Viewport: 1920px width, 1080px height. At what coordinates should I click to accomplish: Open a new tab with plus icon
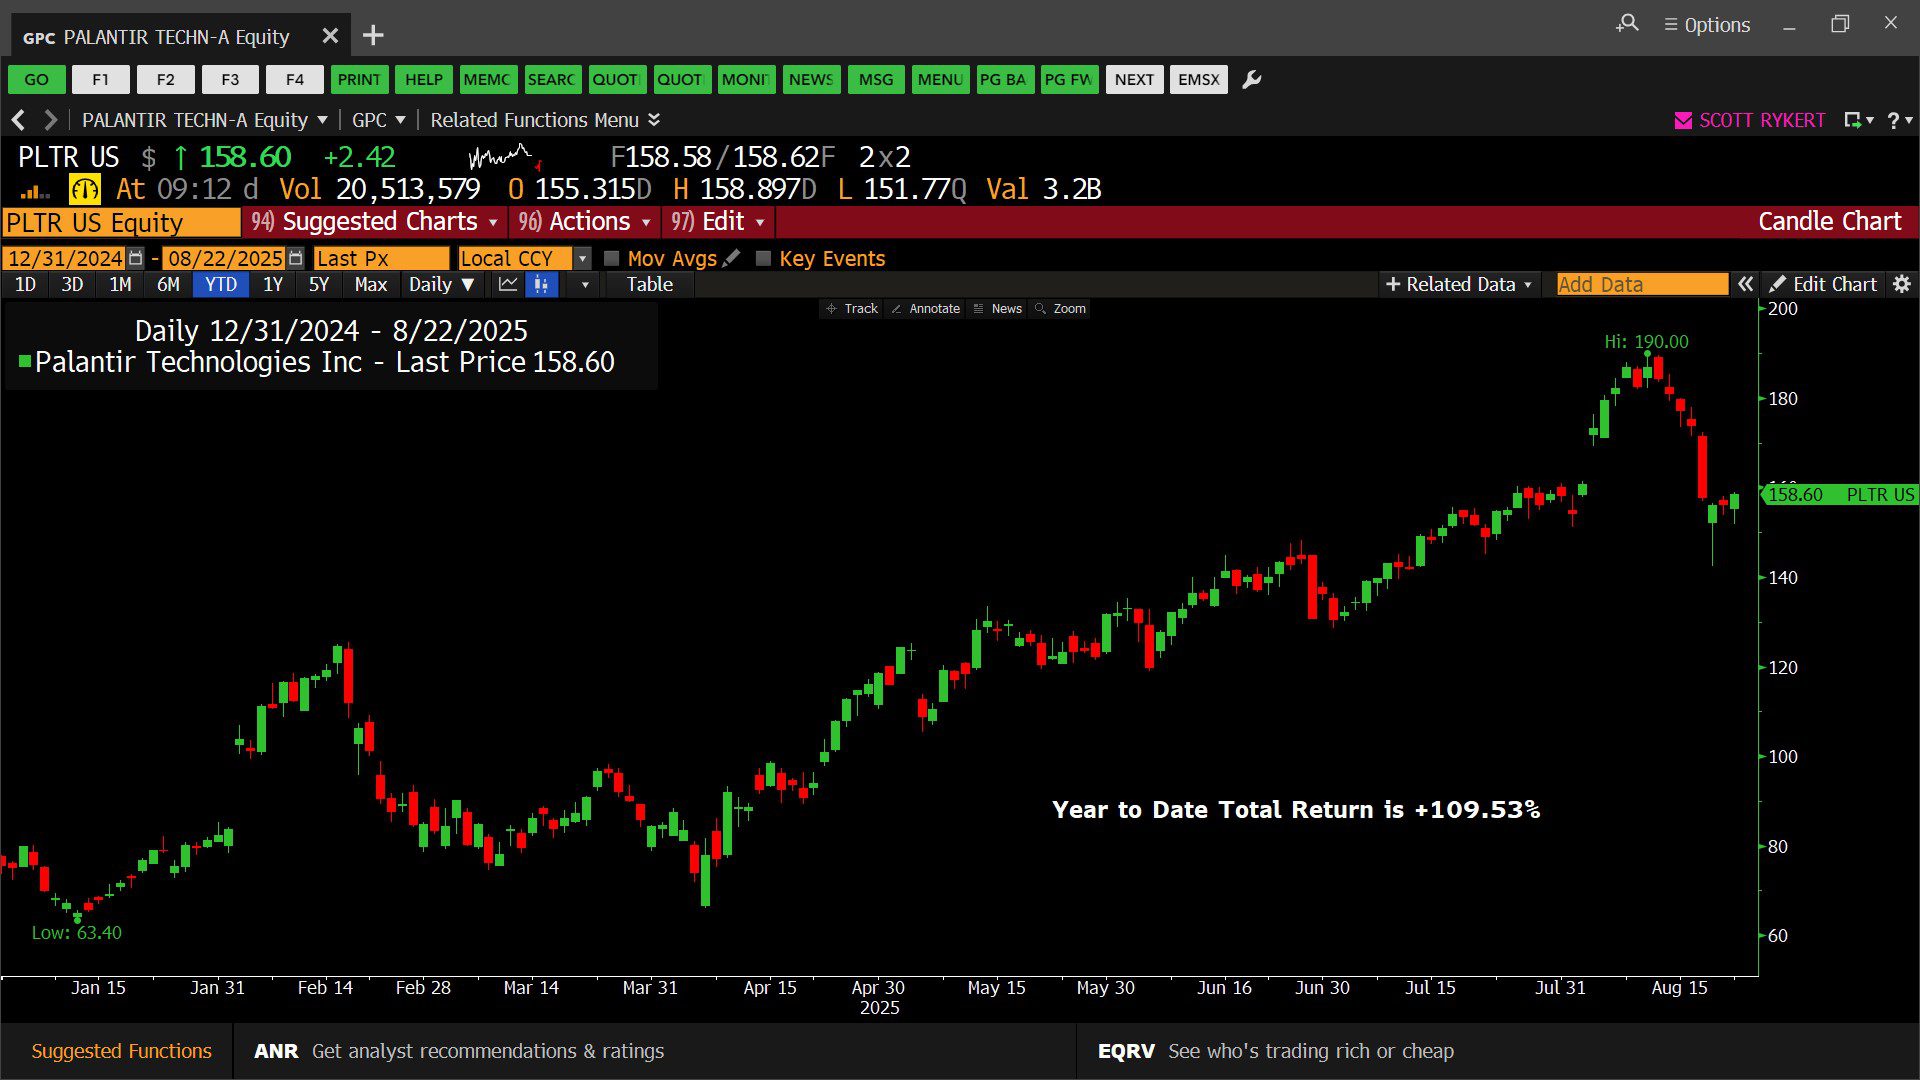point(373,36)
